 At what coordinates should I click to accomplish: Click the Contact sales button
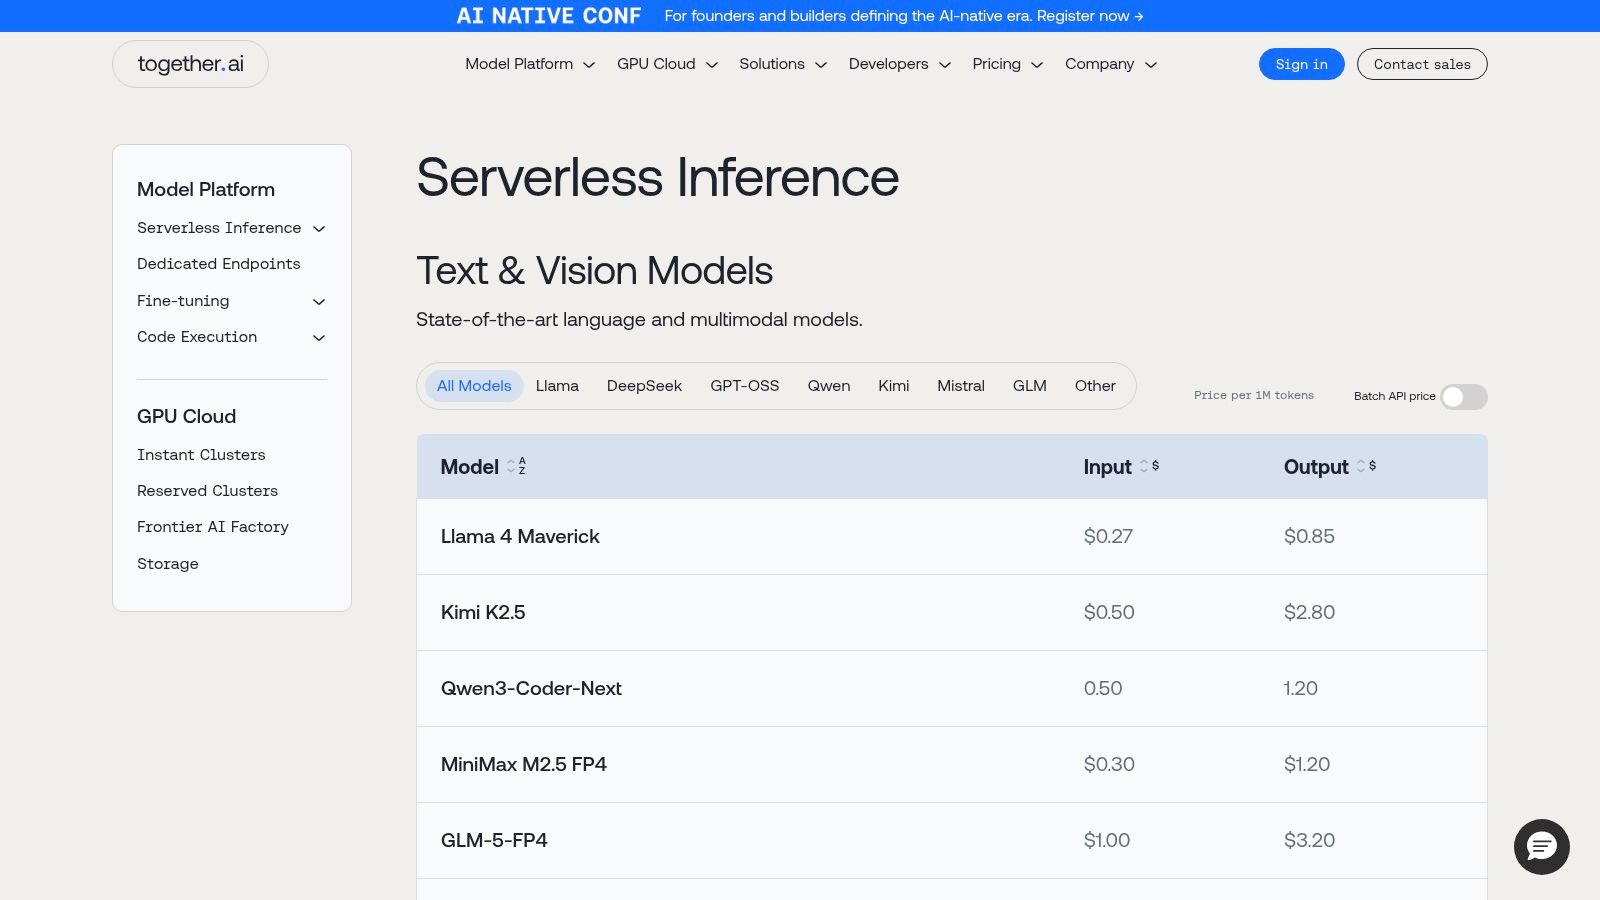[x=1421, y=64]
